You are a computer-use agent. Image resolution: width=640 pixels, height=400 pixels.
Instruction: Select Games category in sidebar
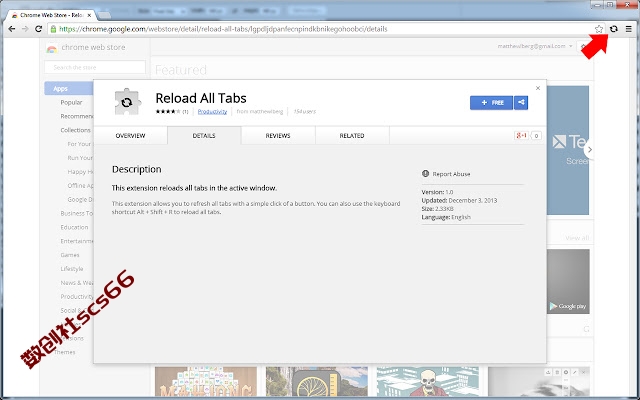point(70,255)
